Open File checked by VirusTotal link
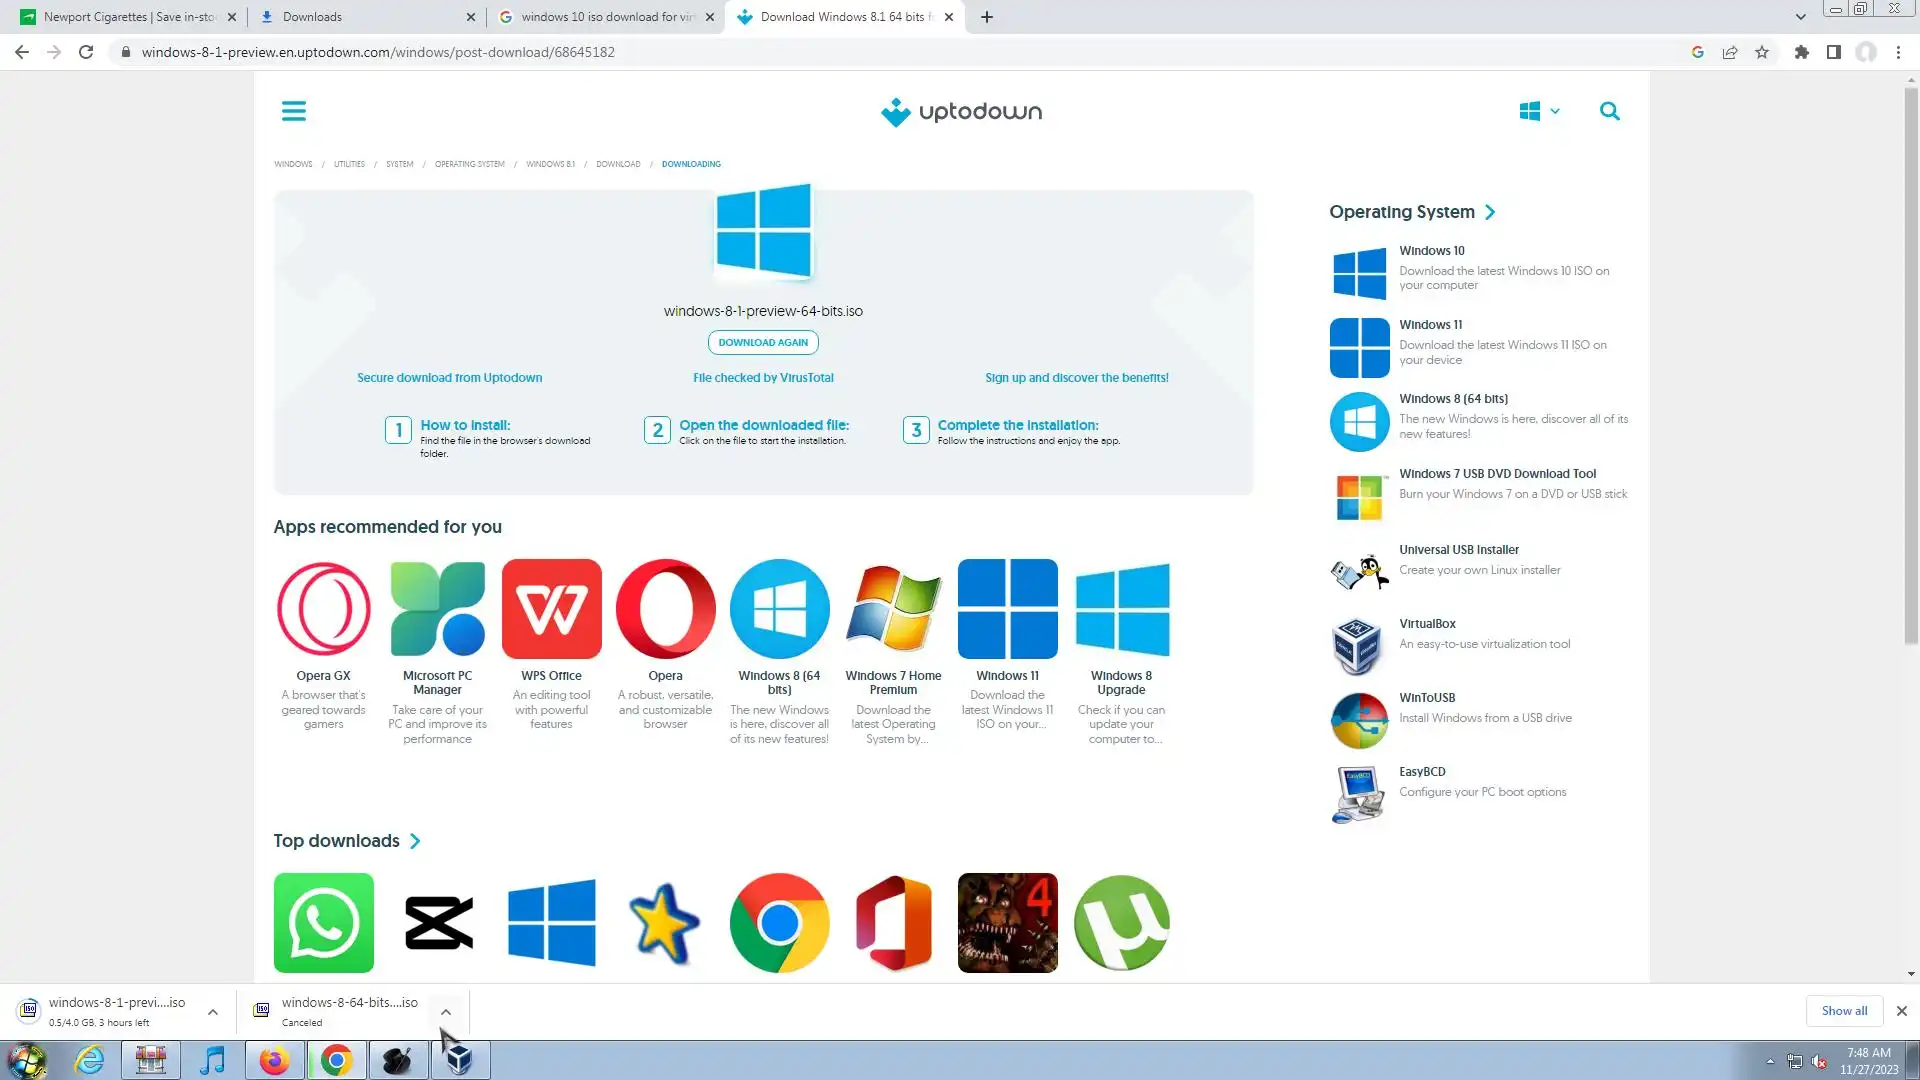The width and height of the screenshot is (1920, 1080). click(763, 378)
